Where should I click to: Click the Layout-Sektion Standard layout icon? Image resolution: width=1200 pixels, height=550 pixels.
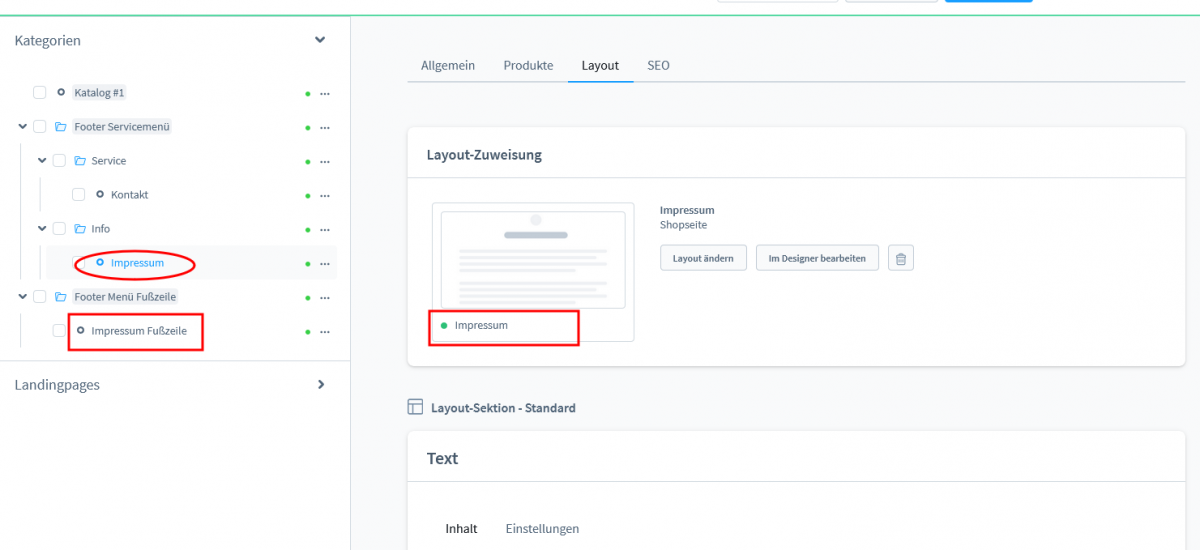tap(415, 407)
